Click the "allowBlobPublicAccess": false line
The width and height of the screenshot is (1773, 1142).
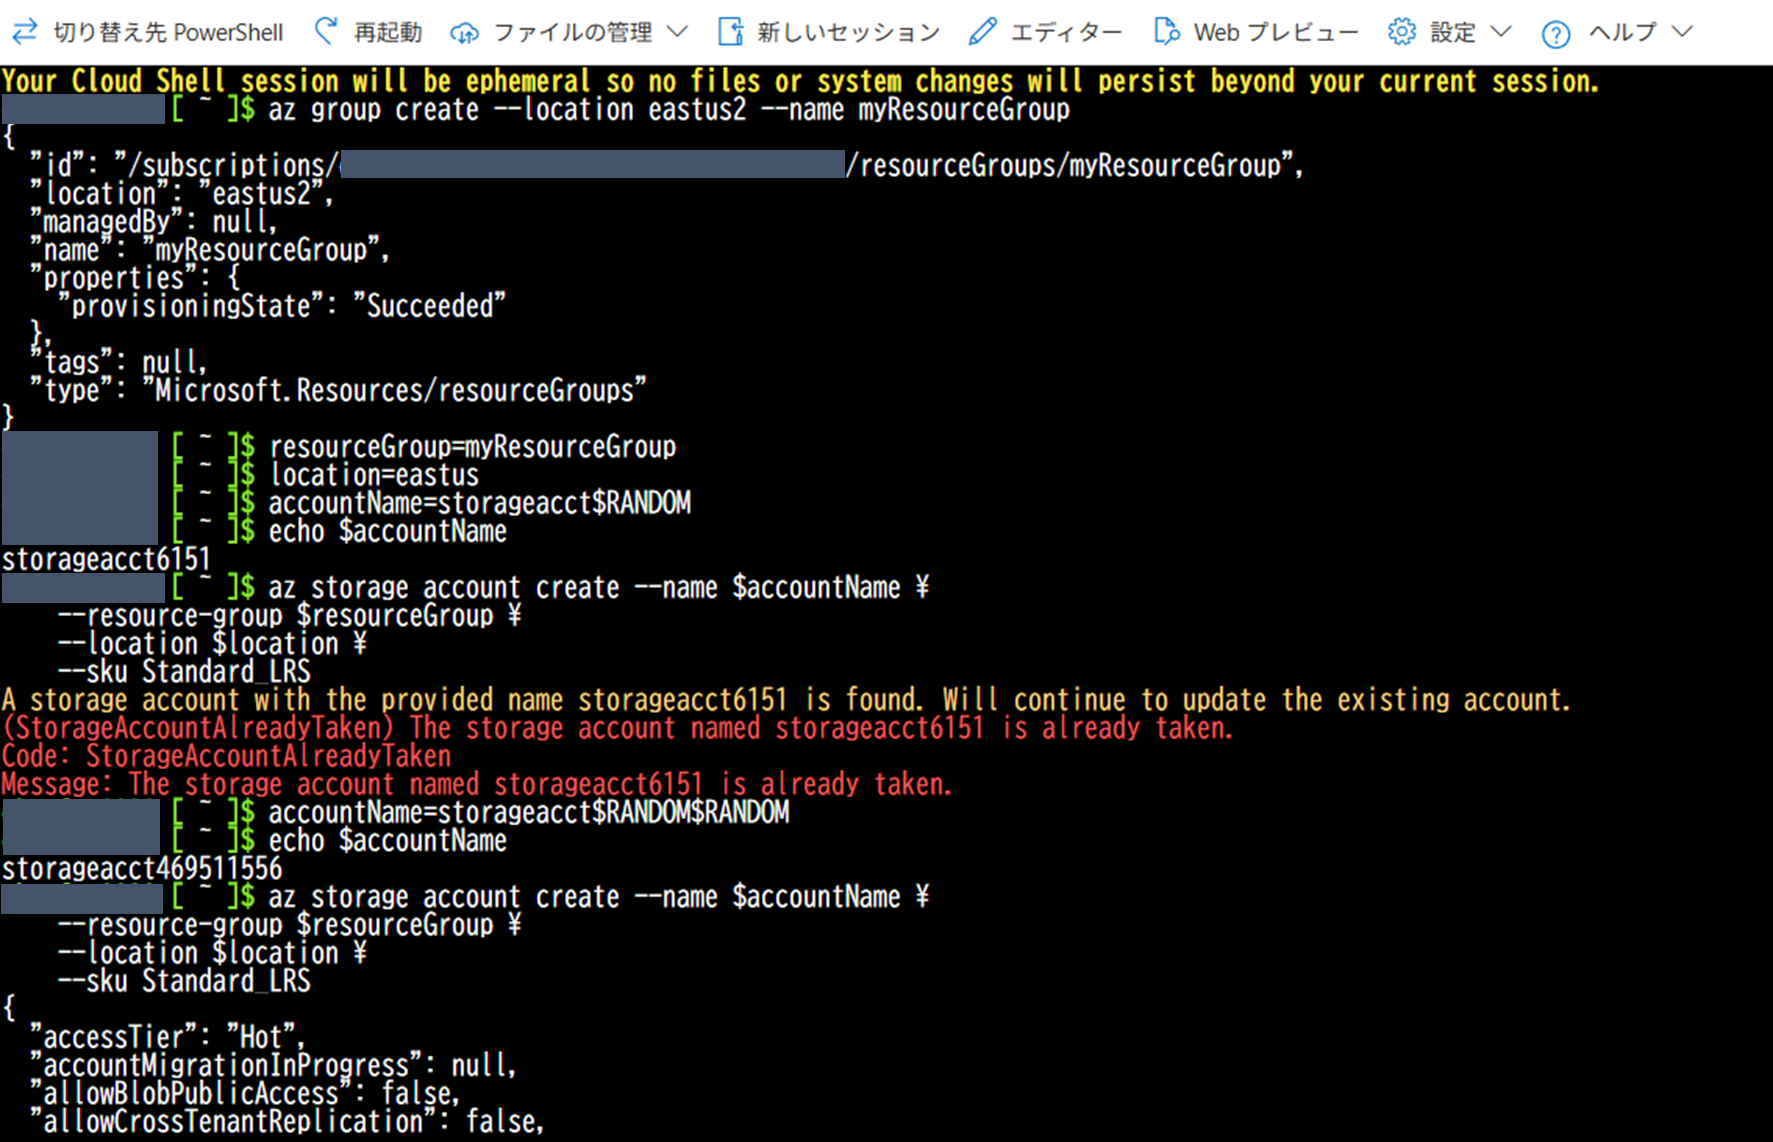(x=244, y=1093)
